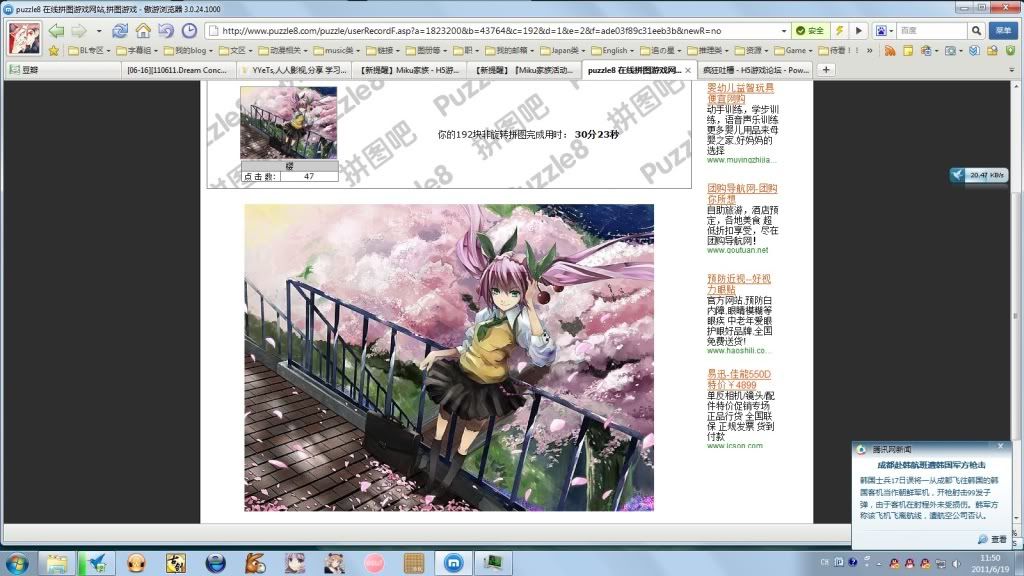Click the undo closed tab icon
Viewport: 1024px width, 576px height.
166,31
